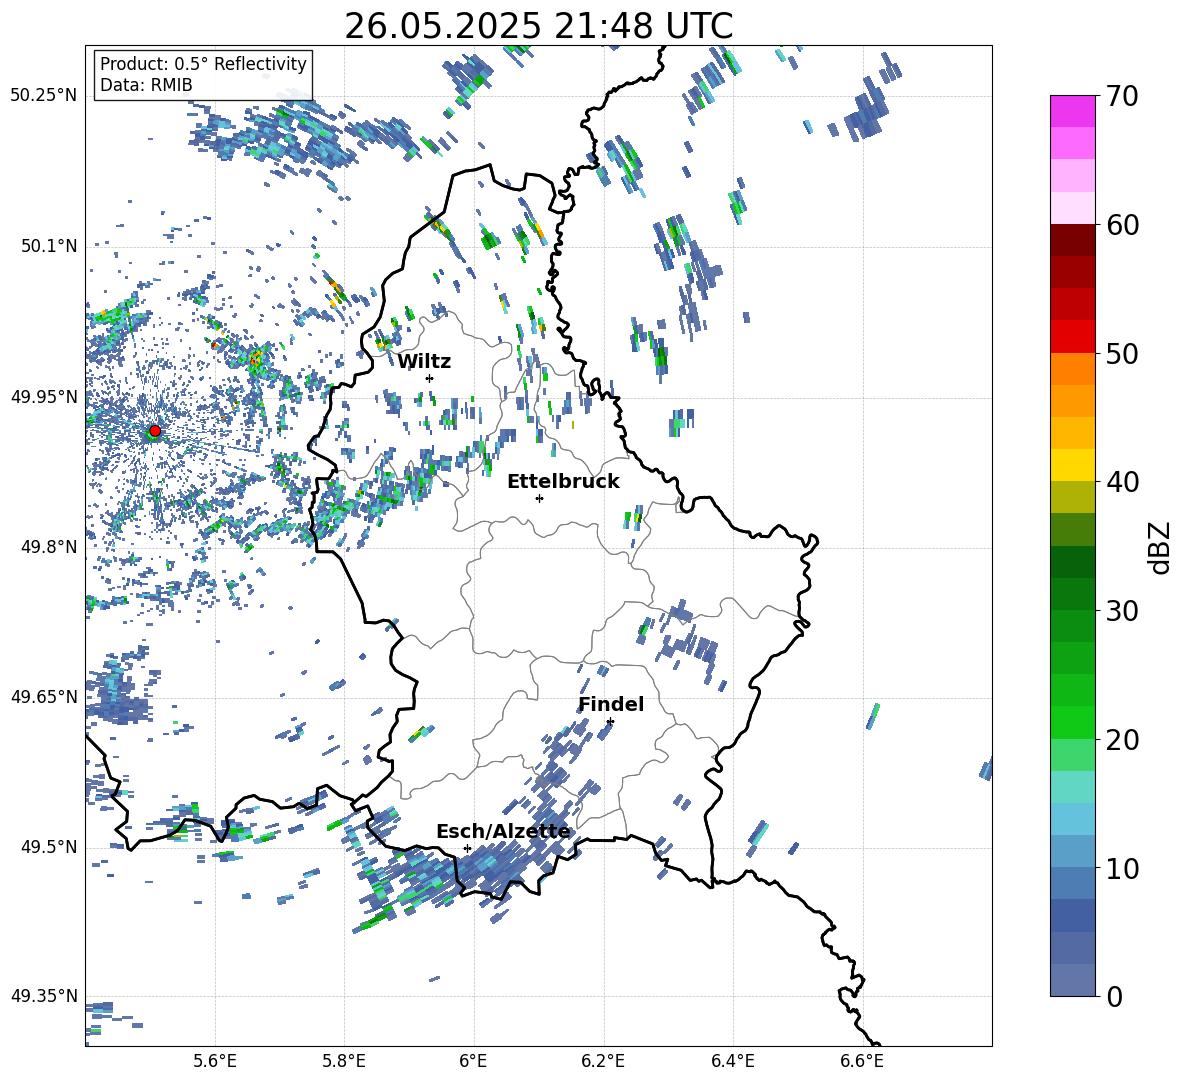Click the Findel station cross marker
This screenshot has height=1081, width=1184.
click(x=610, y=722)
